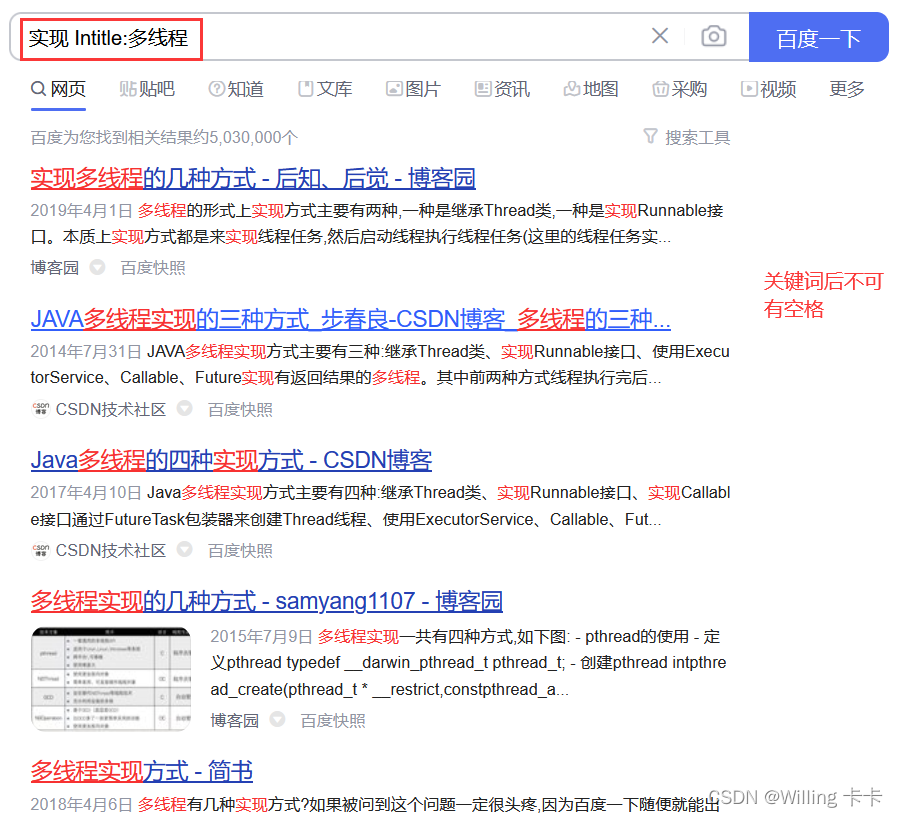
Task: Open the 视频 tab
Action: pyautogui.click(x=768, y=89)
